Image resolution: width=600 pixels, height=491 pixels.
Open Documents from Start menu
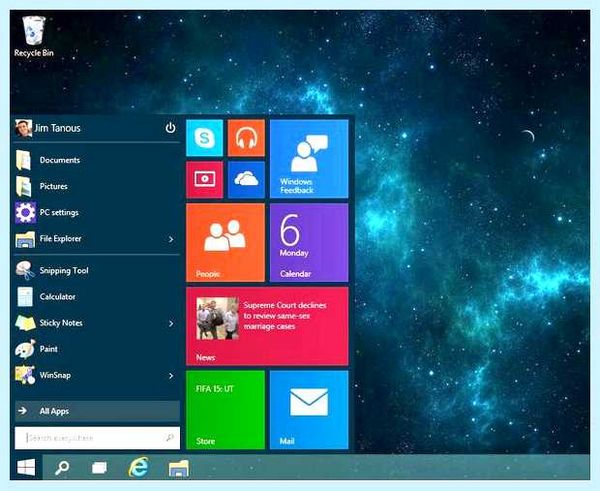pos(96,160)
